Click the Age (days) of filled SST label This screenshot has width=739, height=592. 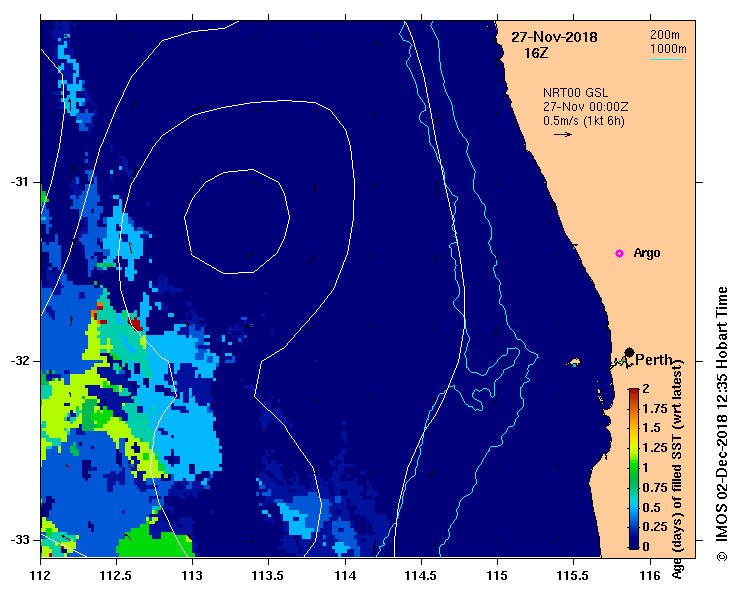click(x=677, y=469)
